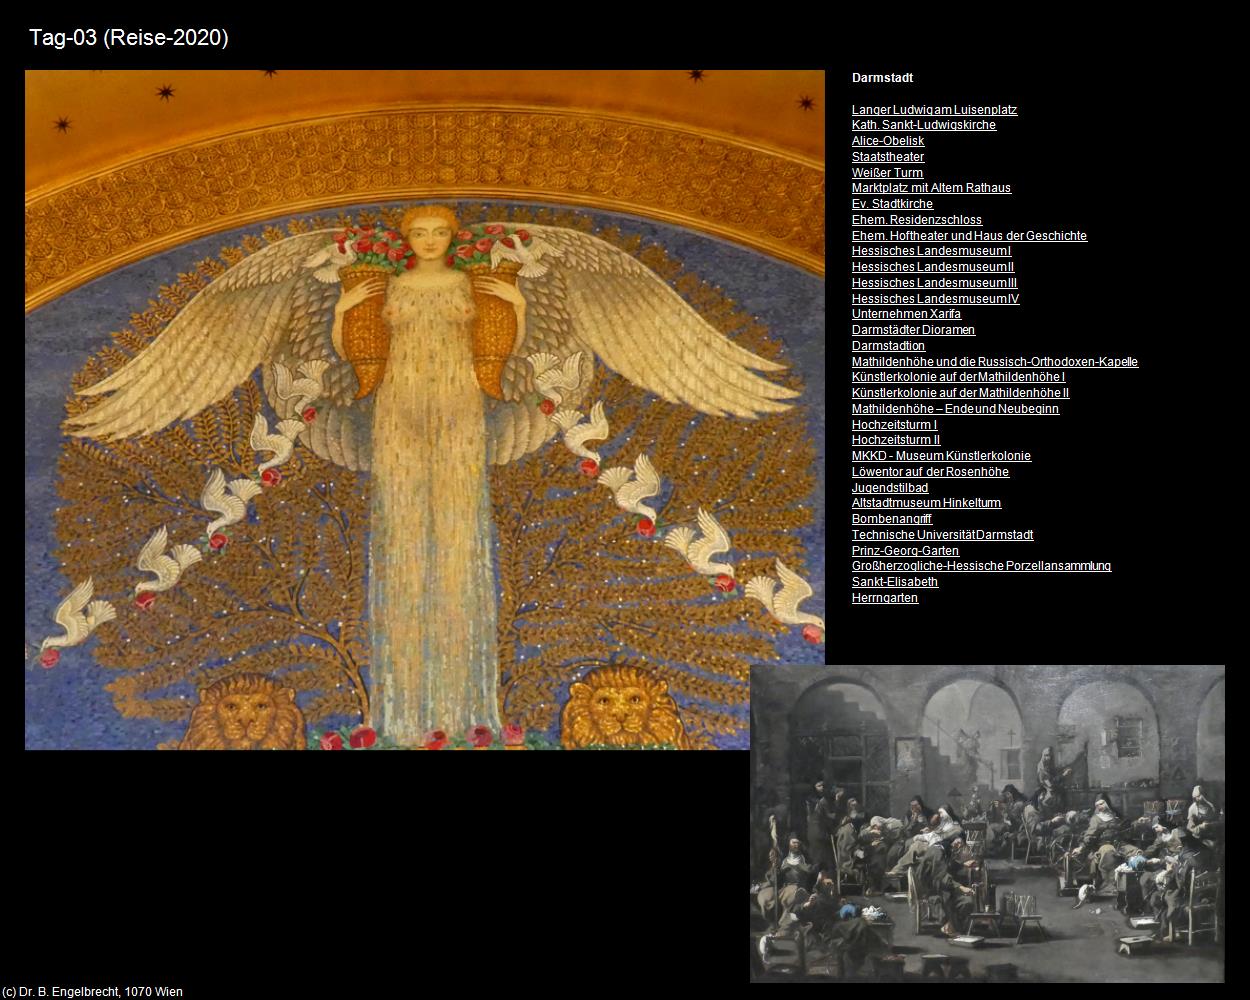Open Hessisches Landesmuseum III link
Screen dimensions: 1250x1000
pos(935,283)
